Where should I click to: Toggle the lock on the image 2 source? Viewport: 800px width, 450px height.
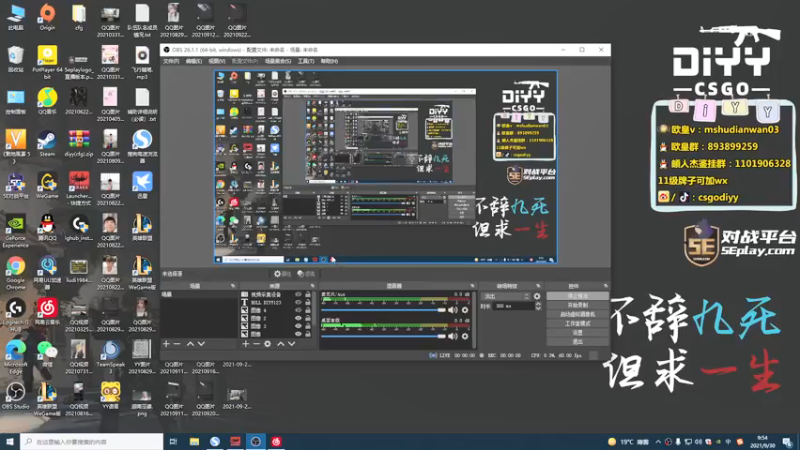pyautogui.click(x=308, y=318)
